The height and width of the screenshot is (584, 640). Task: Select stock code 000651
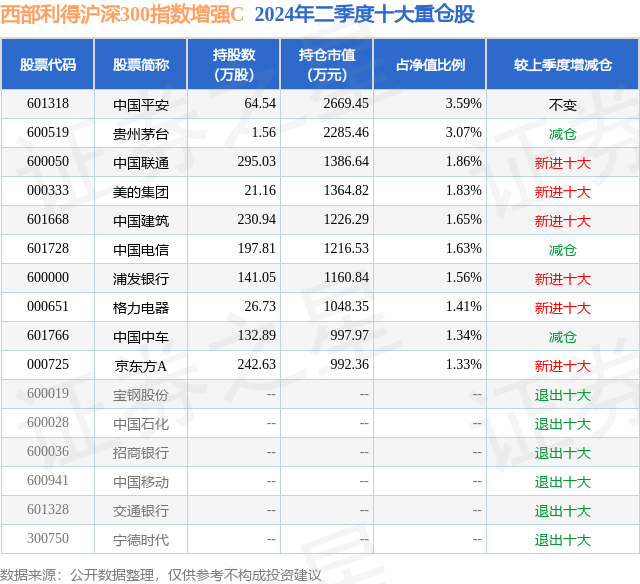click(48, 306)
